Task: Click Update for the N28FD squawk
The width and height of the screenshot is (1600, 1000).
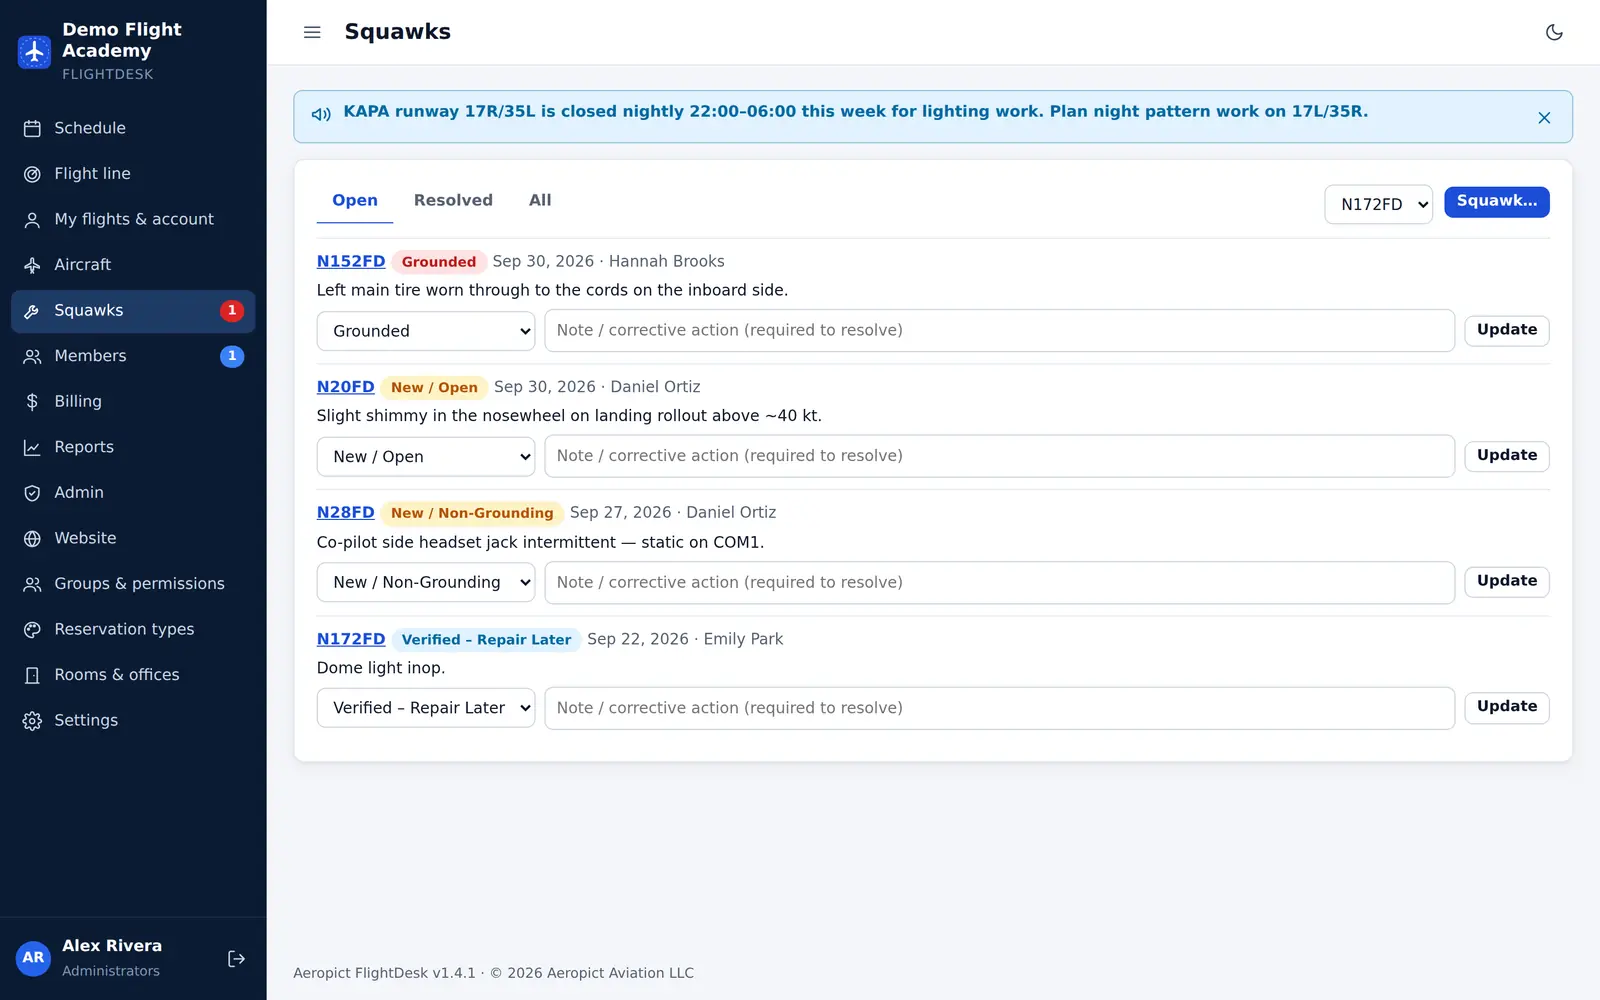Action: (x=1507, y=581)
